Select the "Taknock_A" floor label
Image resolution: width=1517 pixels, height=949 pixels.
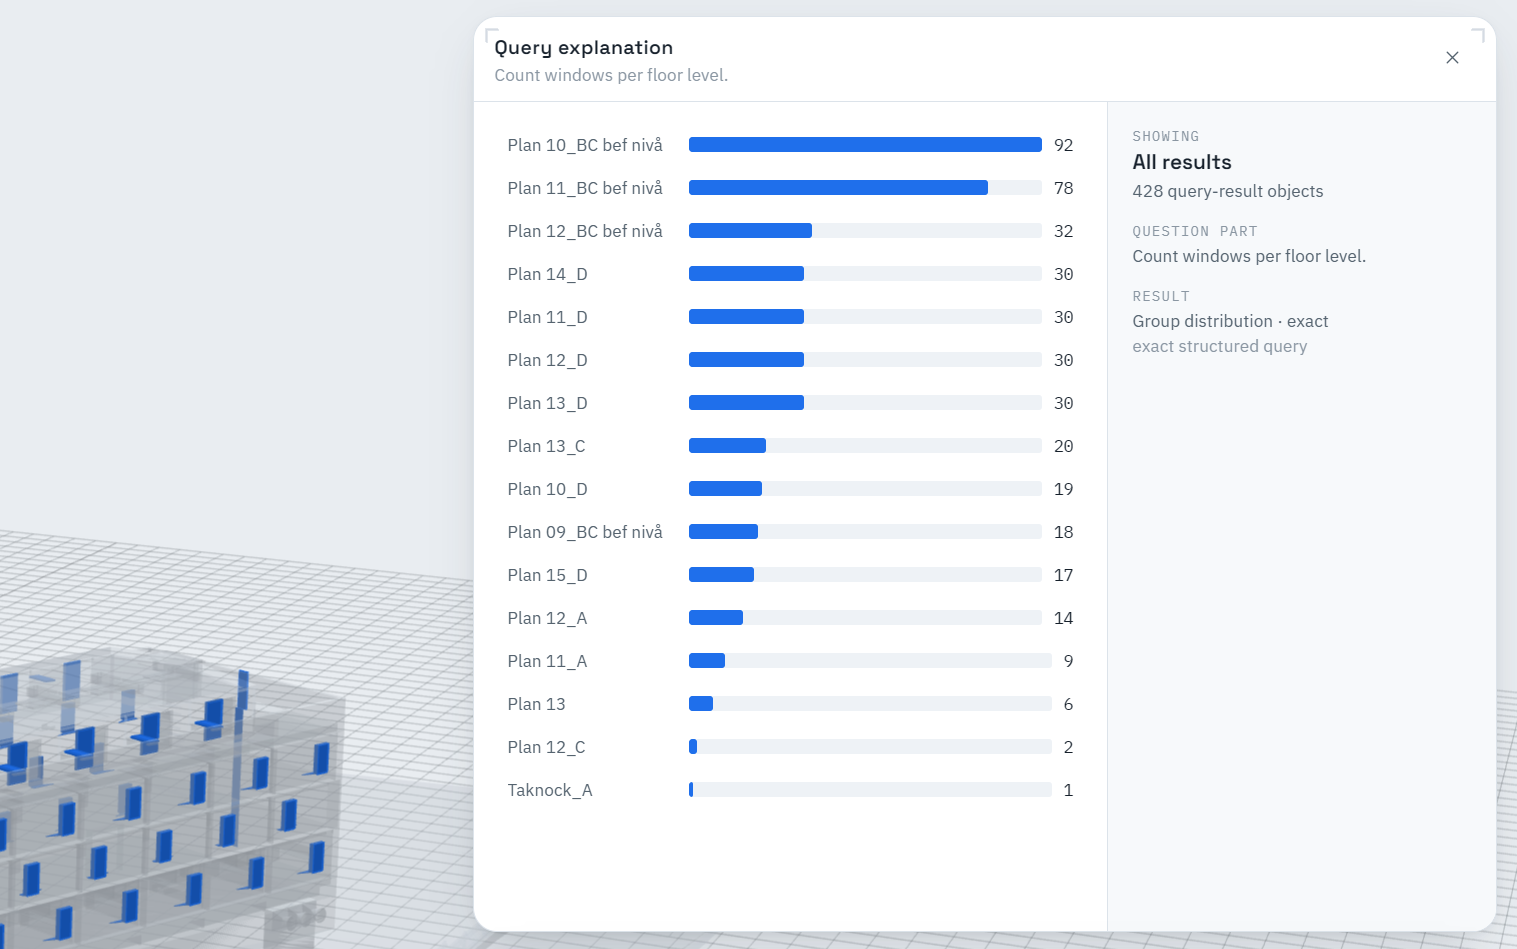point(550,790)
